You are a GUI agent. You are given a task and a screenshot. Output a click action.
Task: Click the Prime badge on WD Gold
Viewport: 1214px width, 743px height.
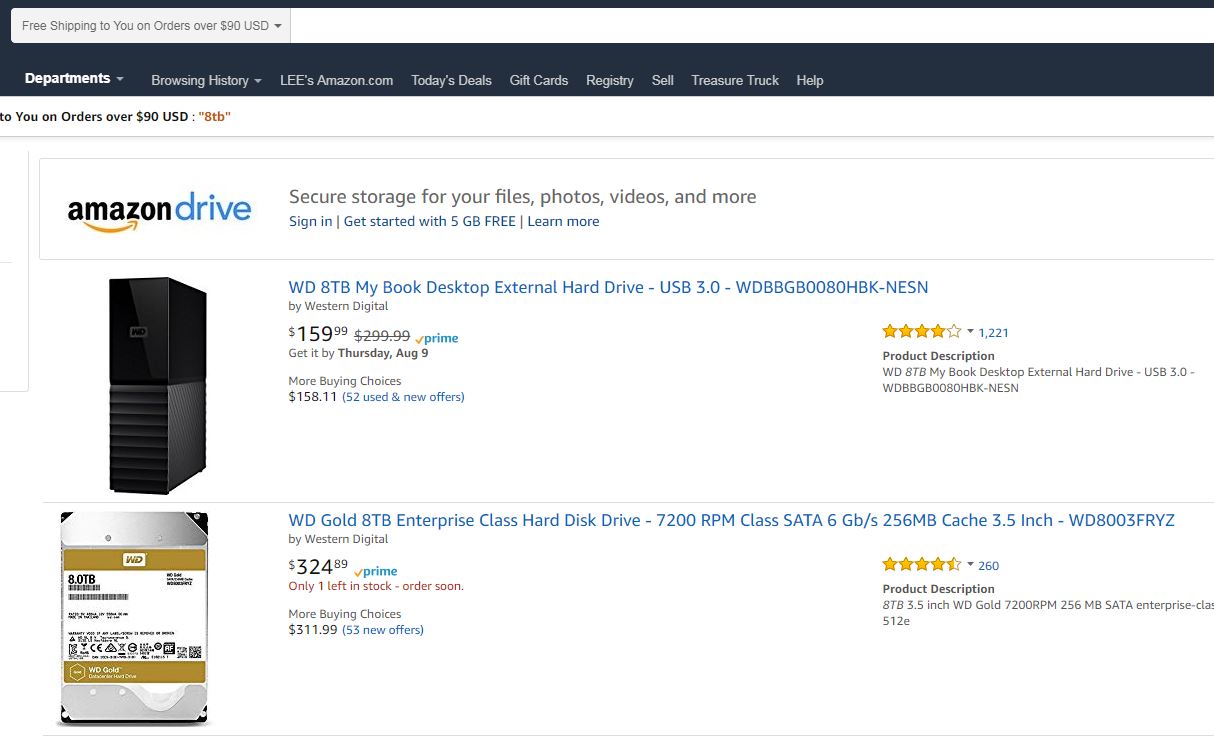tap(376, 571)
